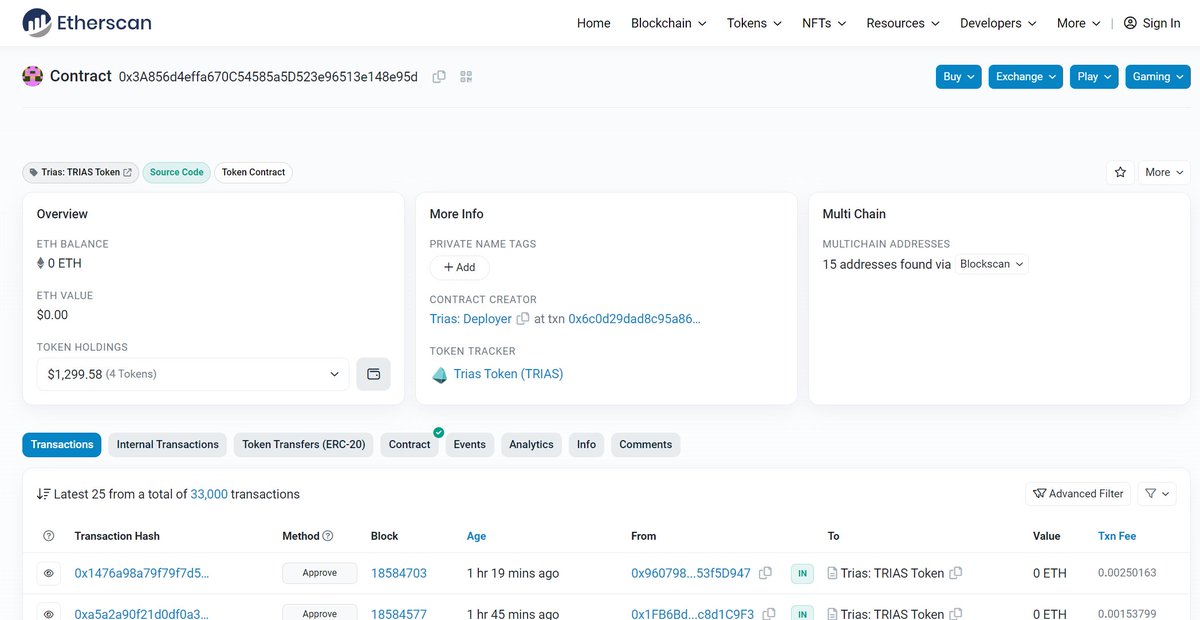Copy Trias: TRIAS Token address in first row

956,573
